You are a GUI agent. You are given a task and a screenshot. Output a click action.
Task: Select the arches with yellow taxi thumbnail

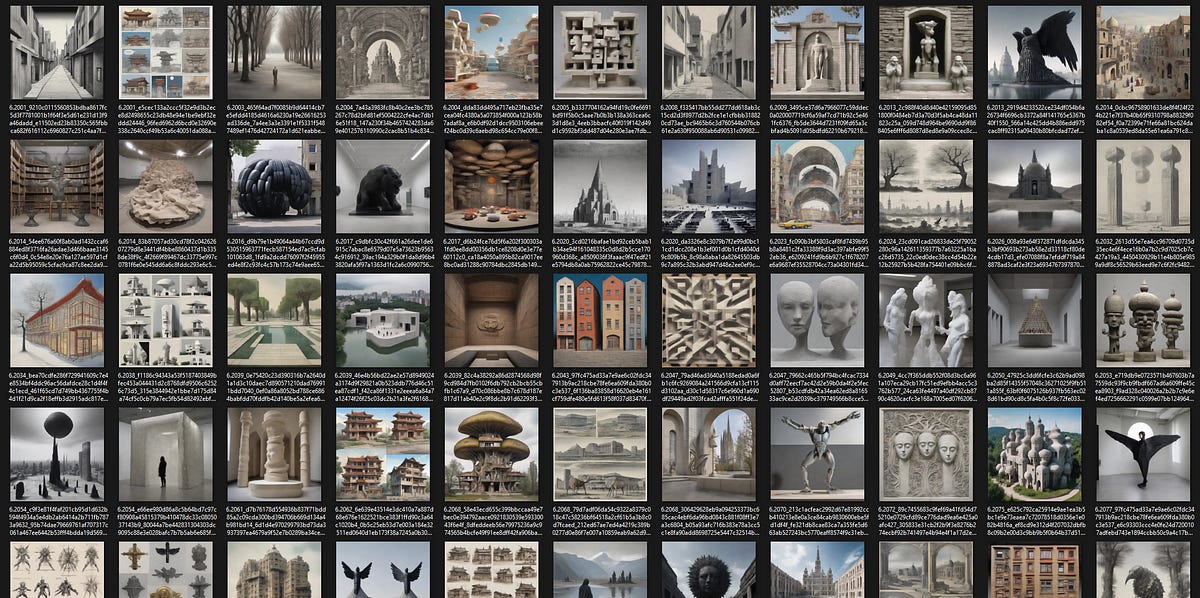817,186
